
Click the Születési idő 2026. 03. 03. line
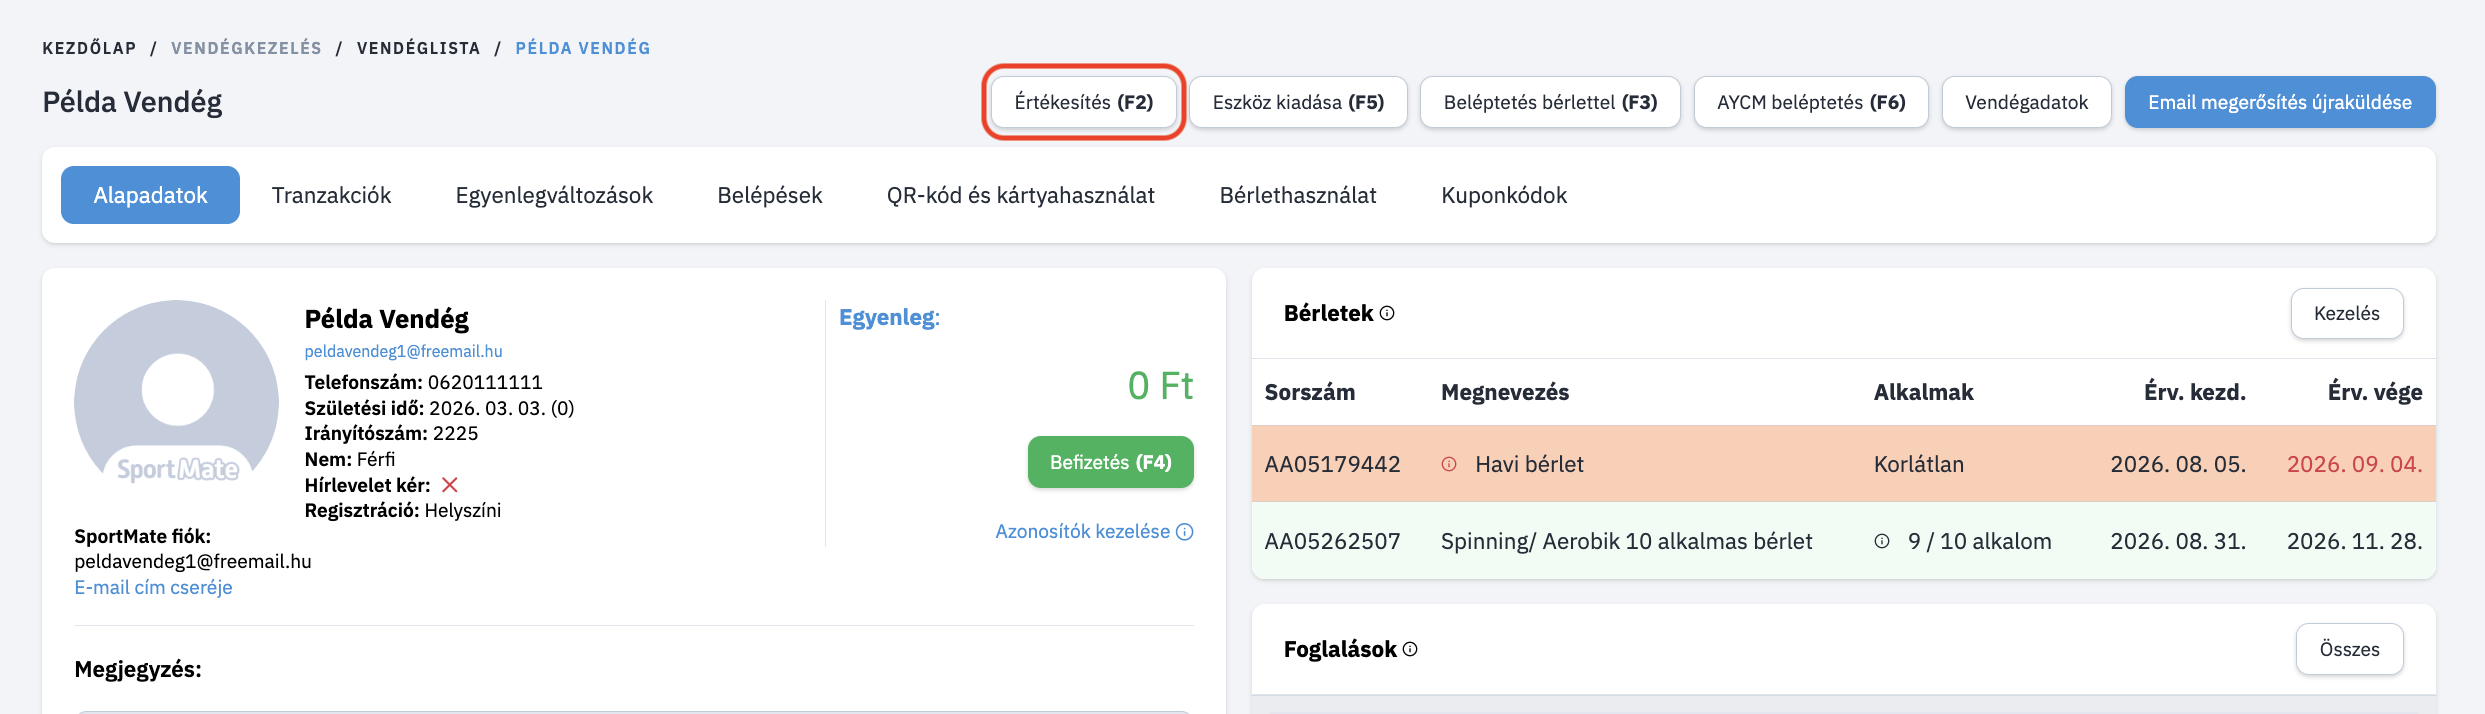(439, 408)
